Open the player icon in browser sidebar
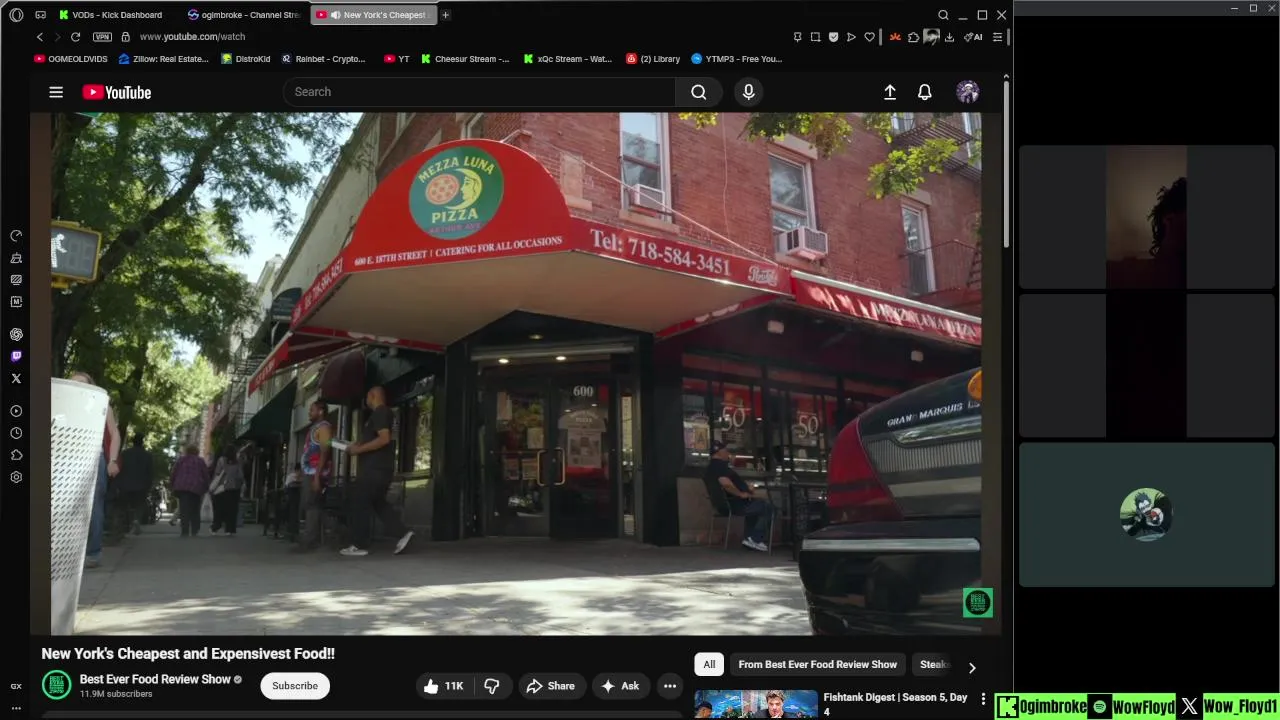Image resolution: width=1280 pixels, height=720 pixels. coord(16,411)
